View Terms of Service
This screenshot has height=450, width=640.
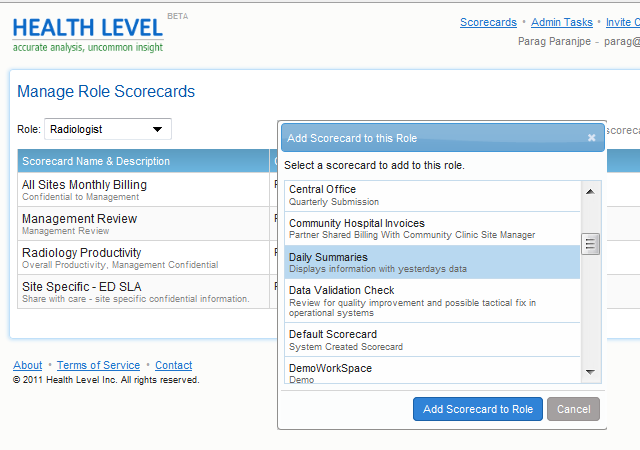click(98, 365)
